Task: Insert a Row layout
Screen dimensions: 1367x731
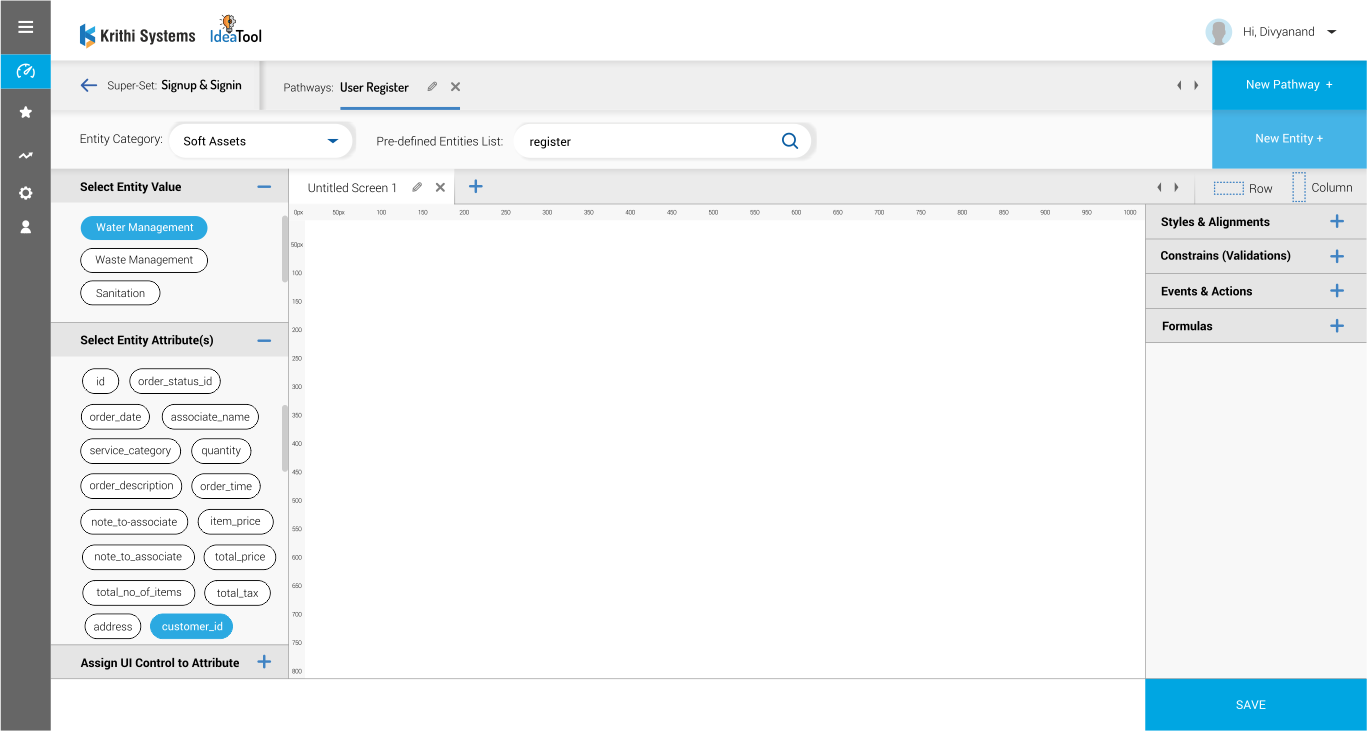Action: pyautogui.click(x=1243, y=188)
